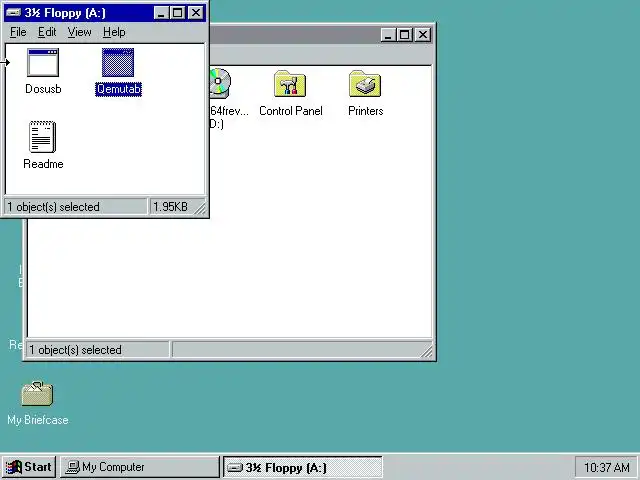
Task: Close the My Computer window
Action: pyautogui.click(x=423, y=35)
